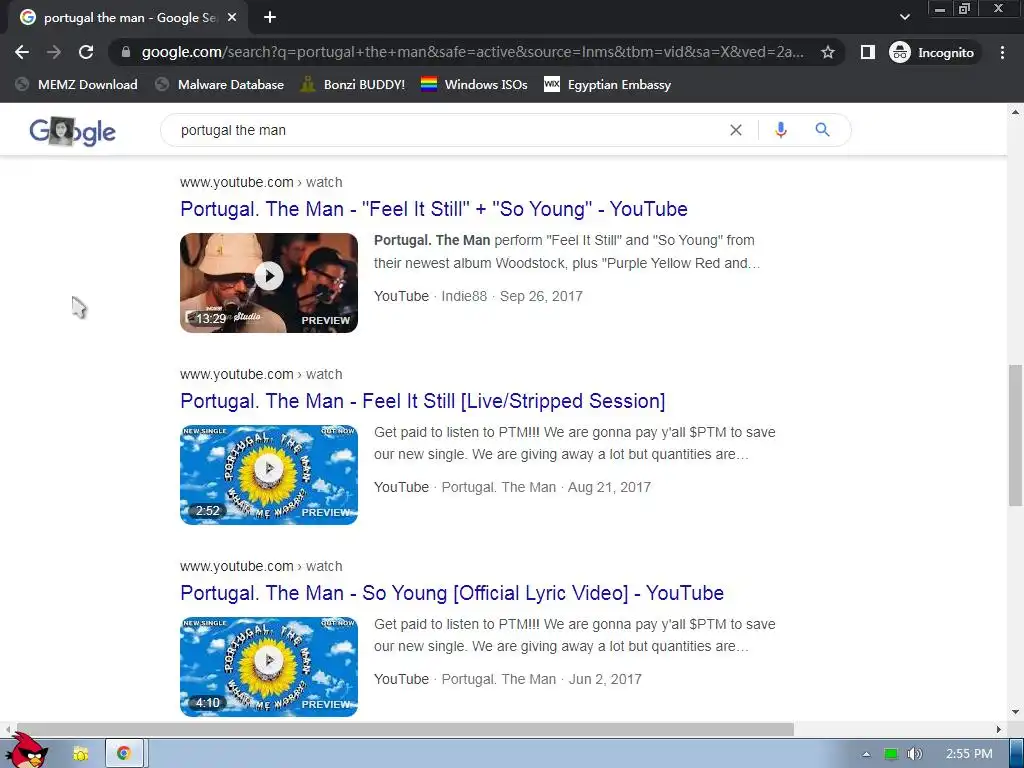Open a new browser tab
This screenshot has height=768, width=1024.
[x=270, y=18]
